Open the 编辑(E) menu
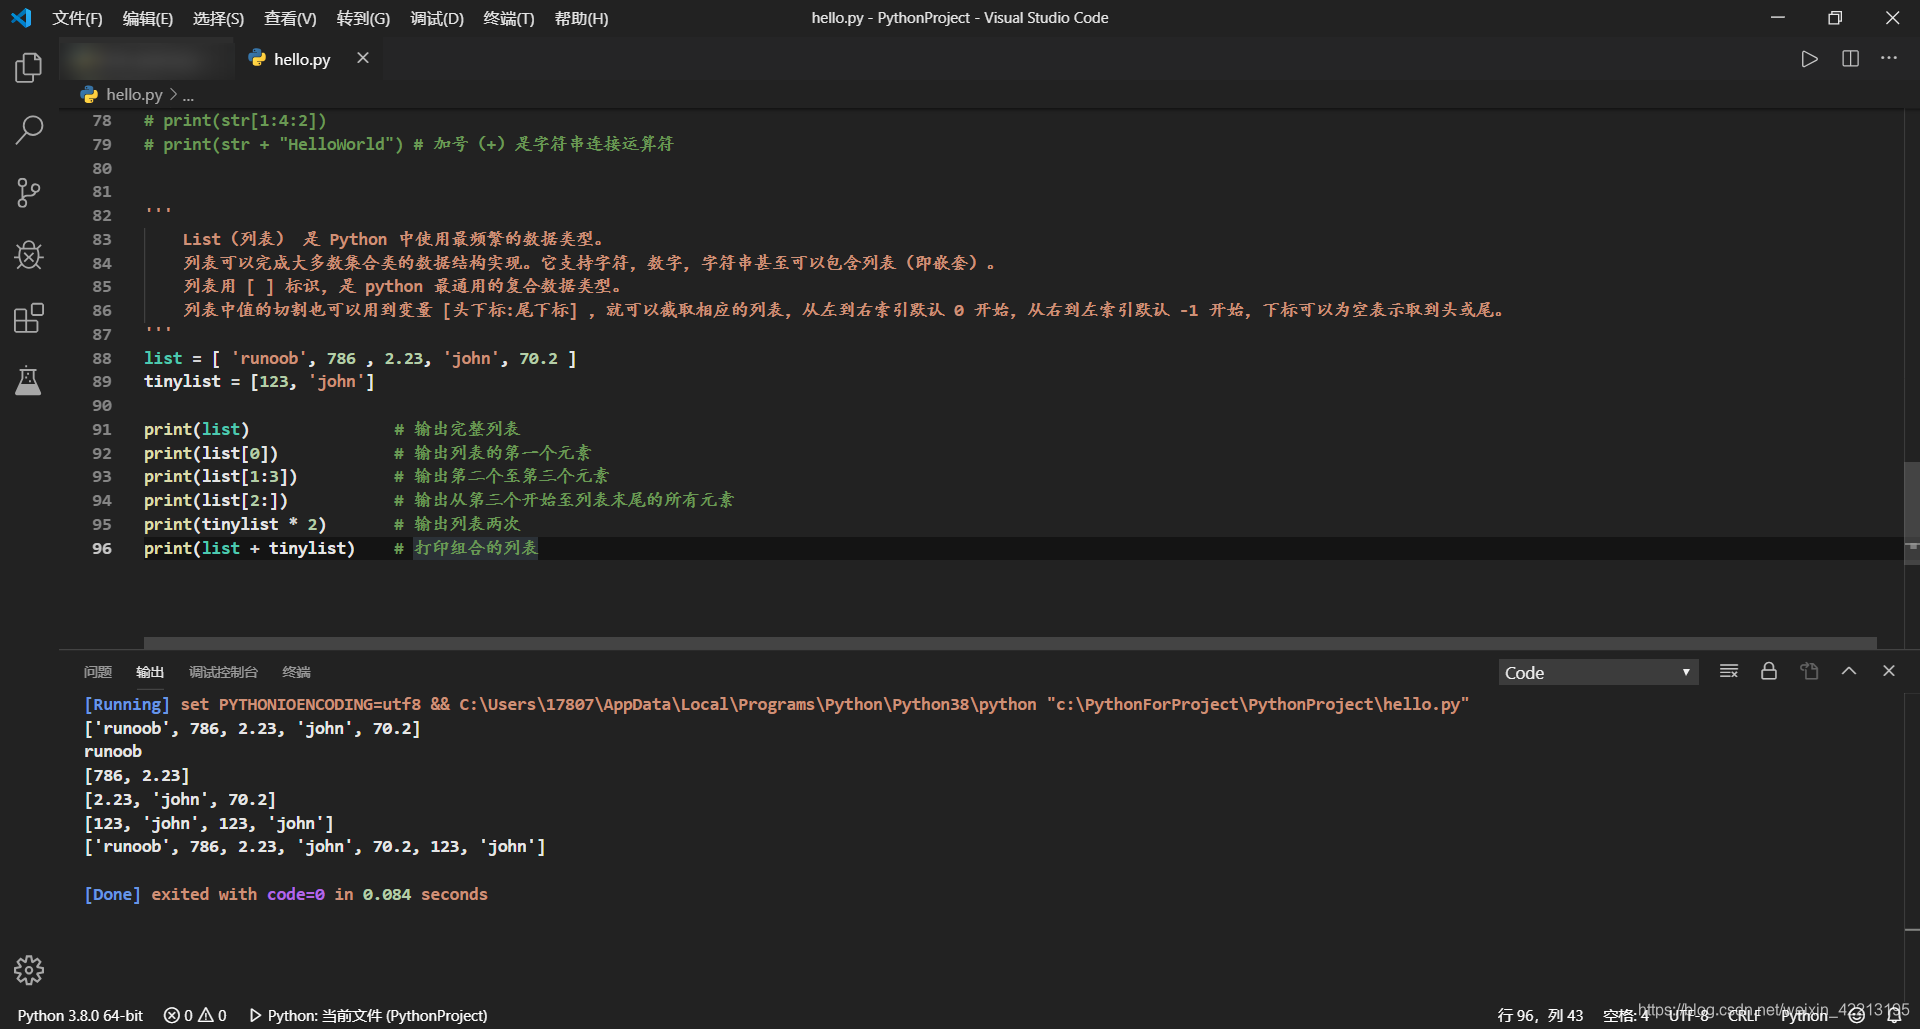This screenshot has width=1920, height=1029. coord(148,18)
